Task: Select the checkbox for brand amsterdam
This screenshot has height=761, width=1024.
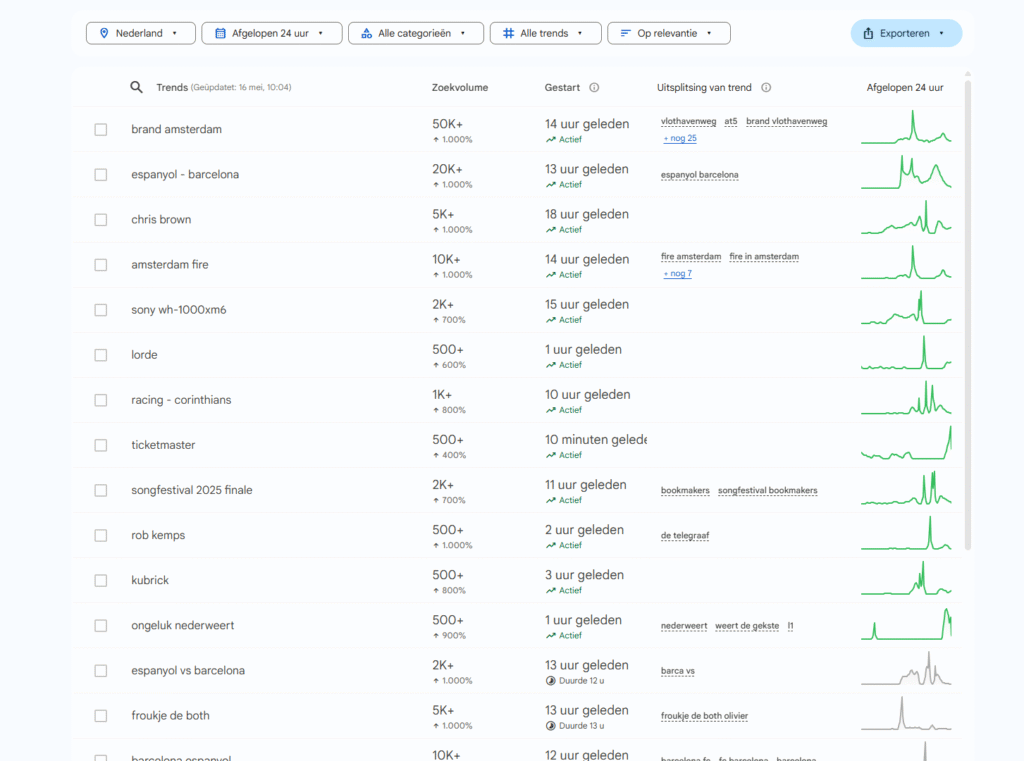Action: (x=101, y=129)
